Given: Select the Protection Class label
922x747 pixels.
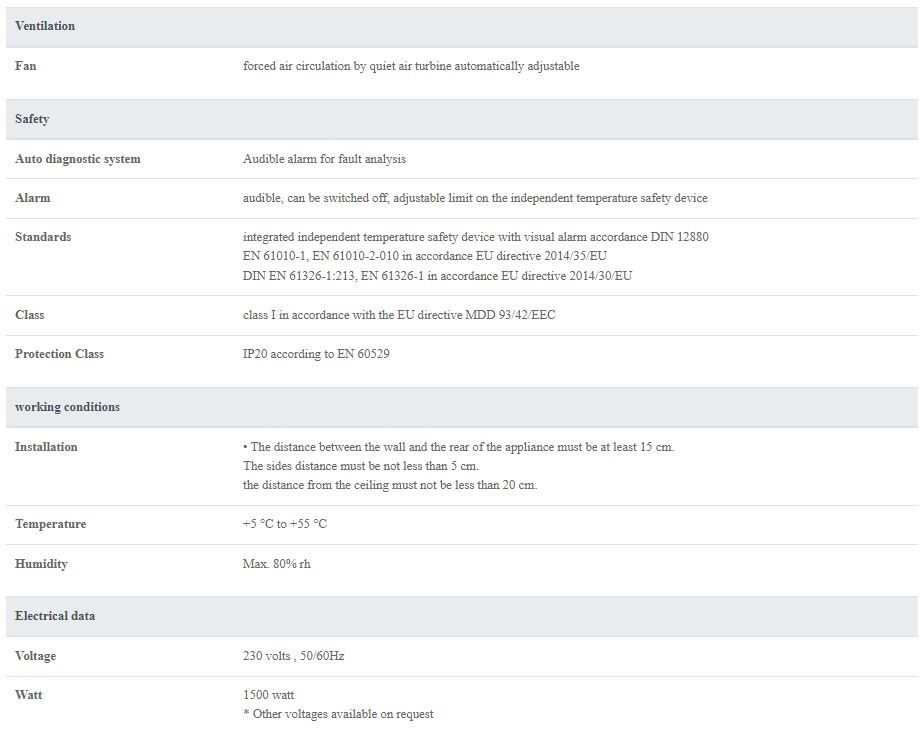Looking at the screenshot, I should point(59,354).
